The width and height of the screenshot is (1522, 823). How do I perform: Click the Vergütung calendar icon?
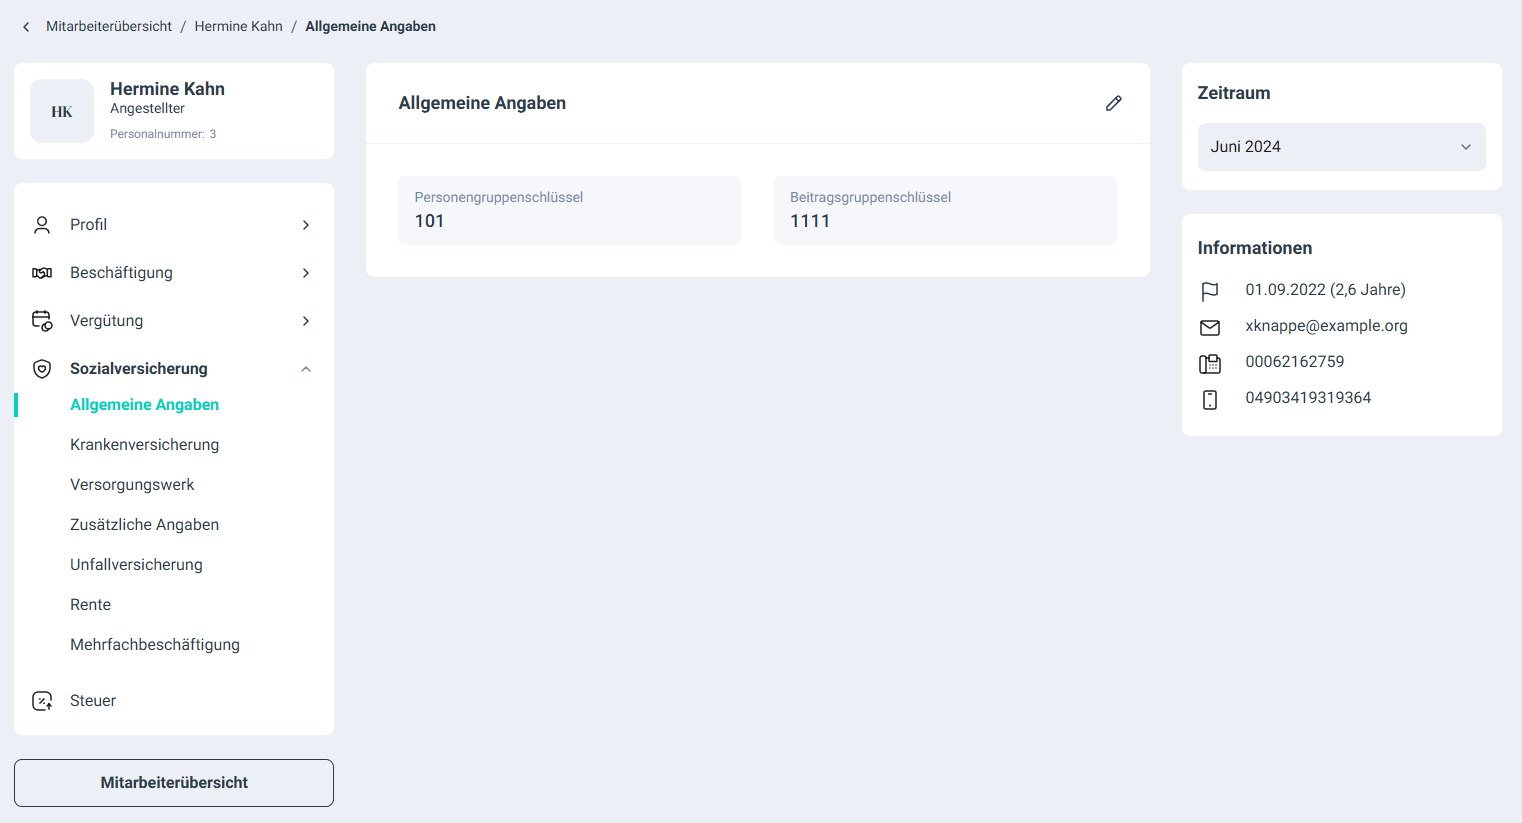[42, 321]
